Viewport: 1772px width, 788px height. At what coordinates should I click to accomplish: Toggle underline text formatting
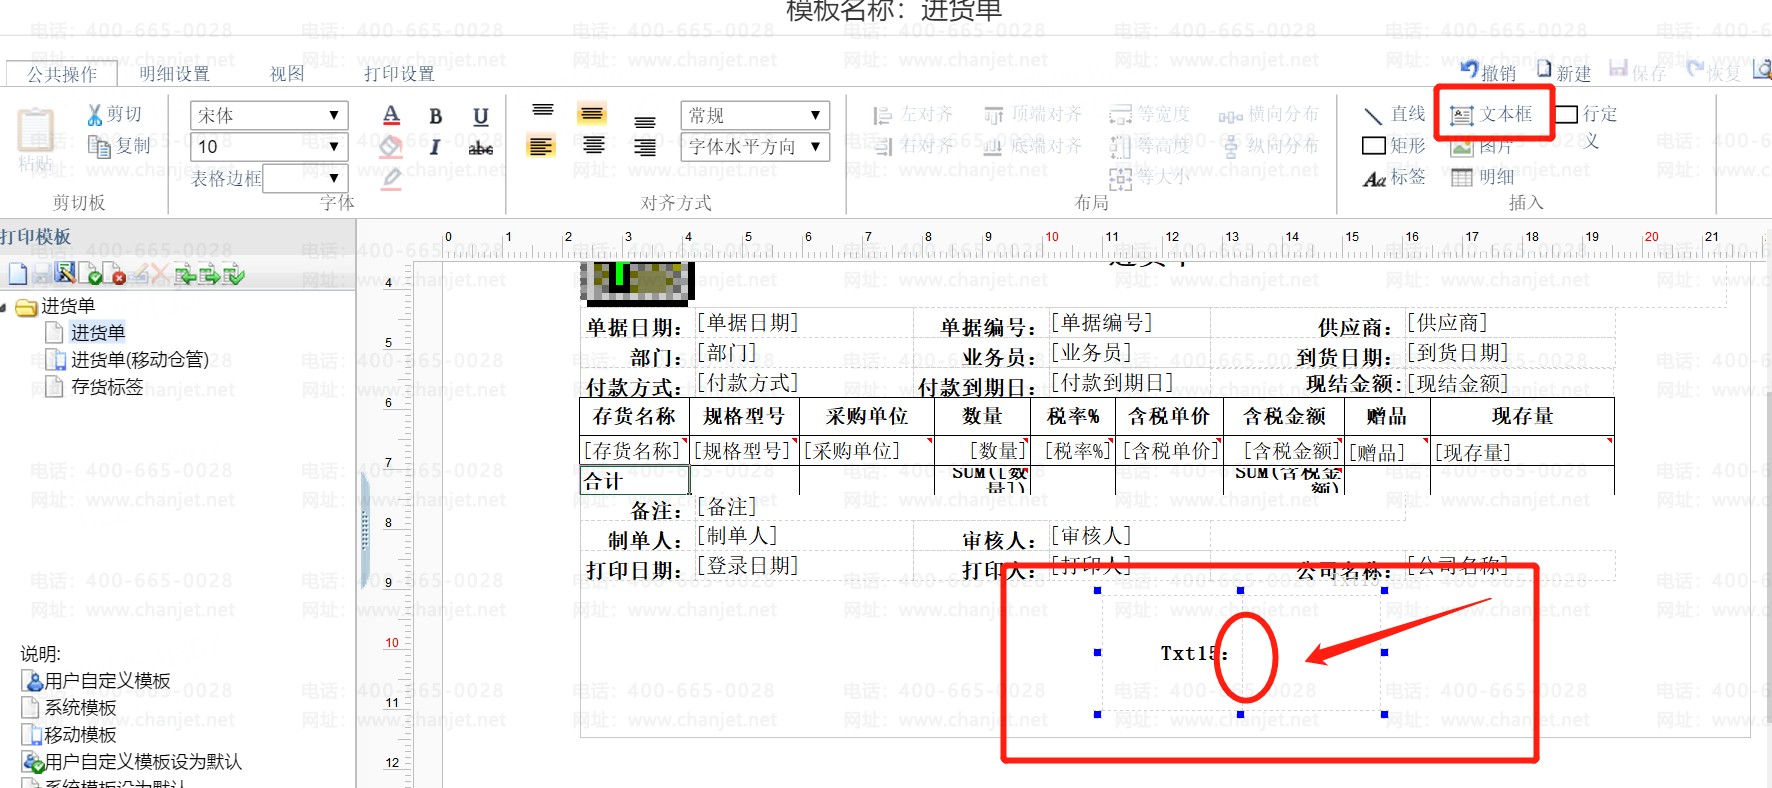click(x=481, y=116)
